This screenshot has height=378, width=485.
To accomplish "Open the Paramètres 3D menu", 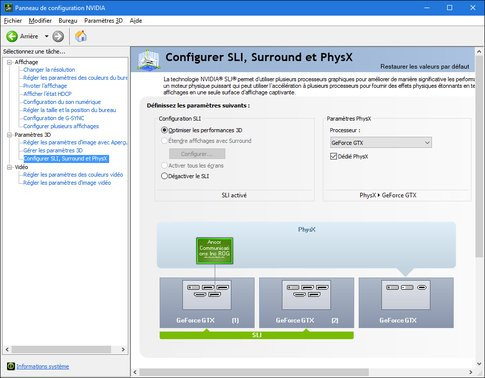I will pos(103,21).
